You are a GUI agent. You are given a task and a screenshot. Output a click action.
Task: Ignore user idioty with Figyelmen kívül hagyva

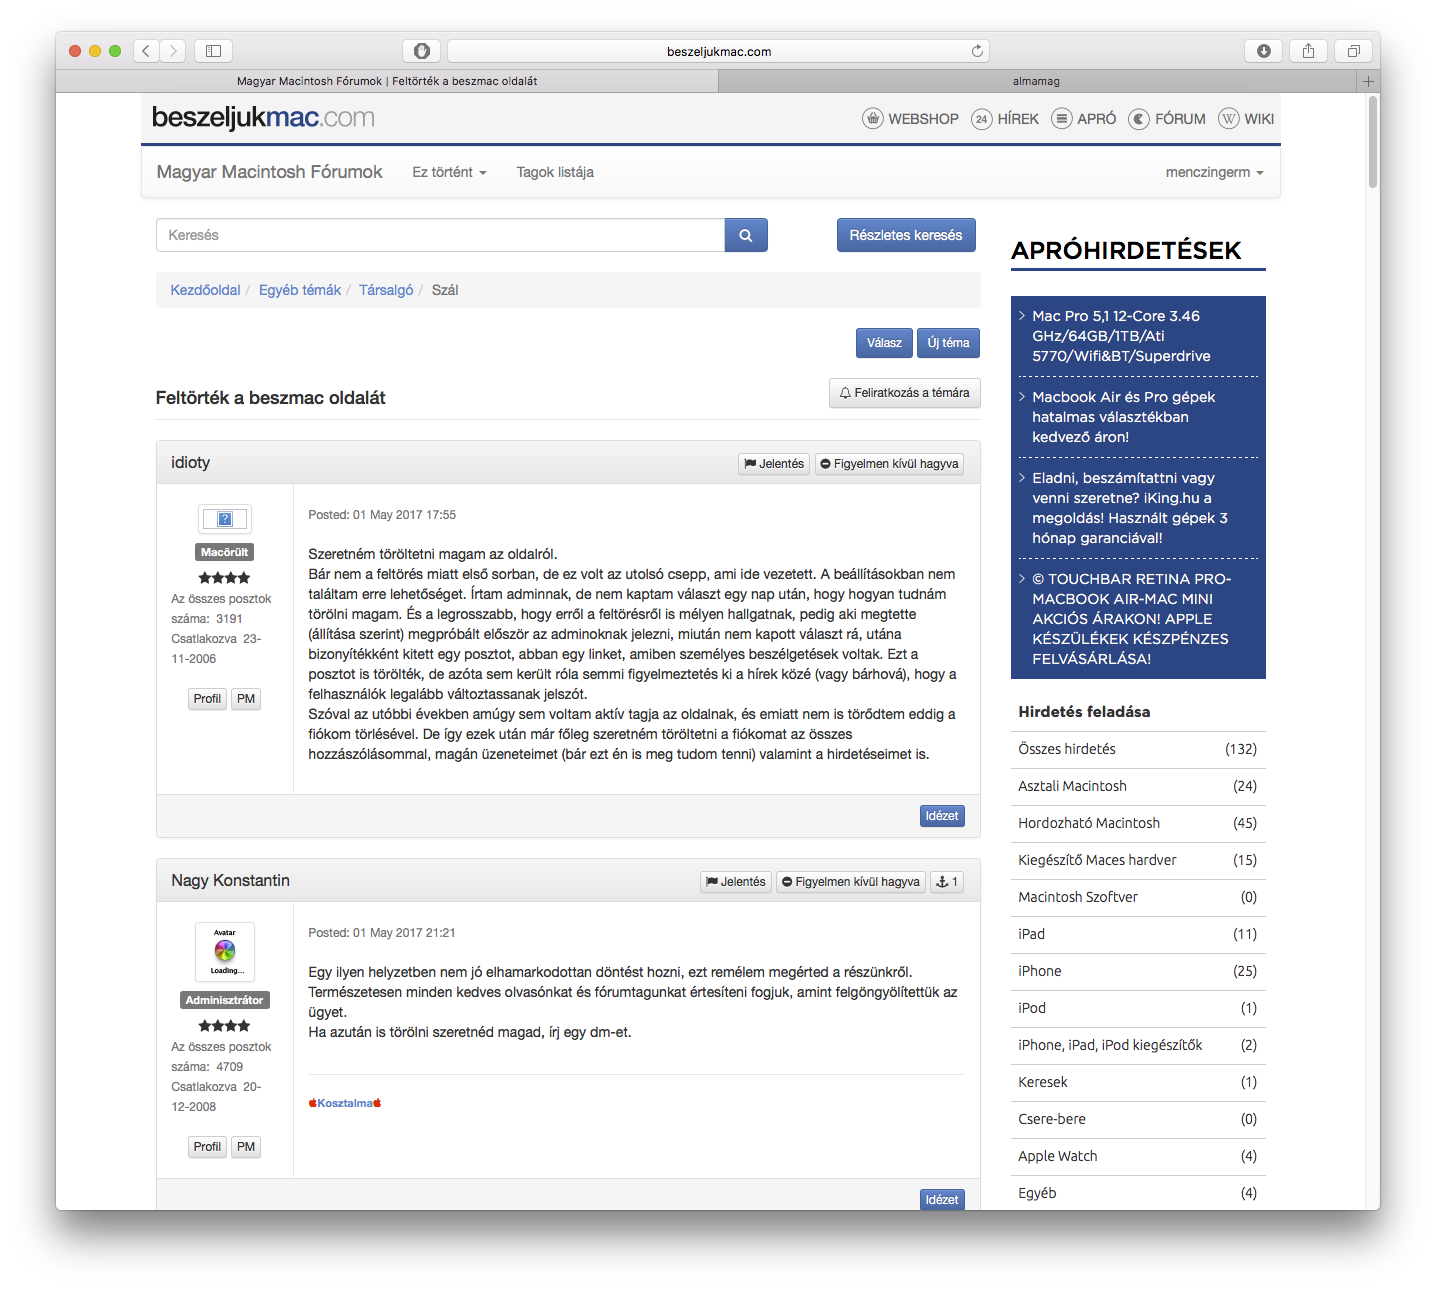coord(889,464)
